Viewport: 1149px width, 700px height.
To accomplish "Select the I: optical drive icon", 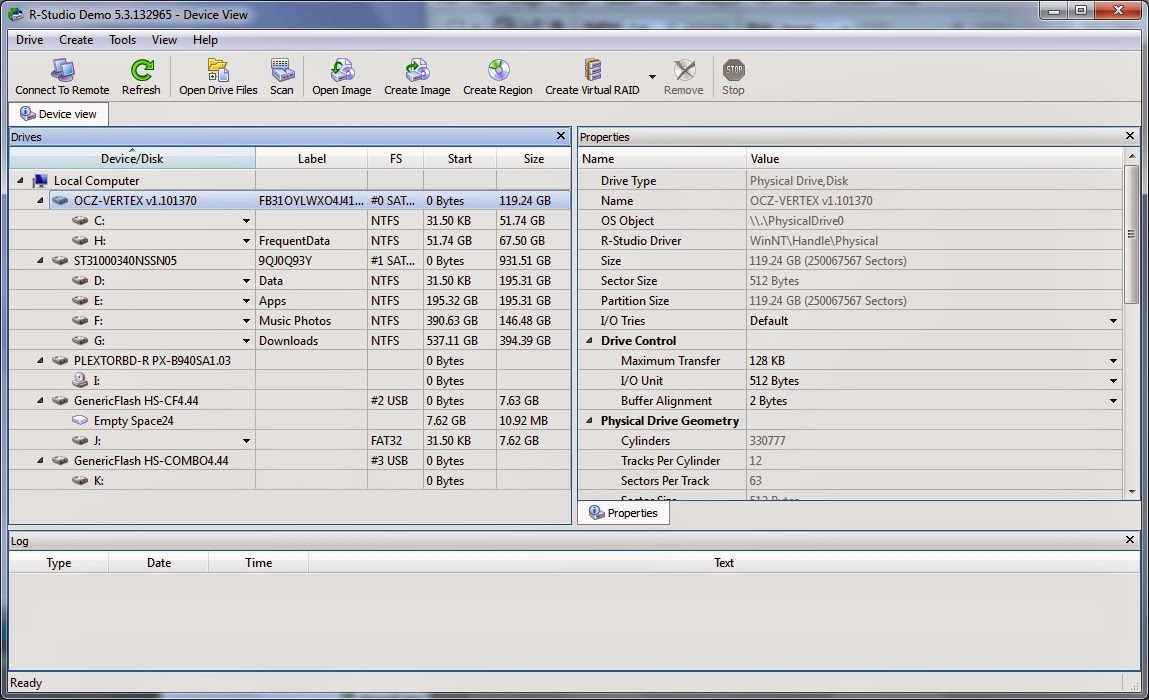I will point(80,380).
